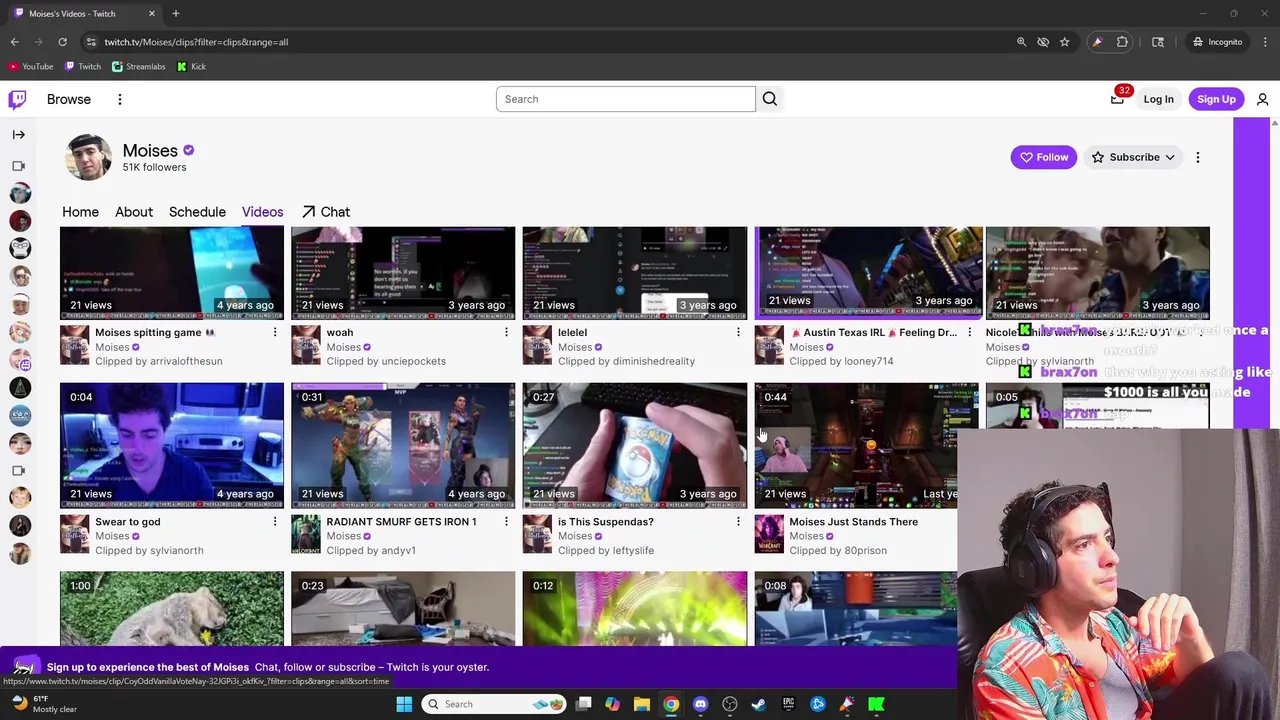
Task: Open options menu for 'RADIANT SMURF GETS IRON 1' clip
Action: (x=506, y=521)
